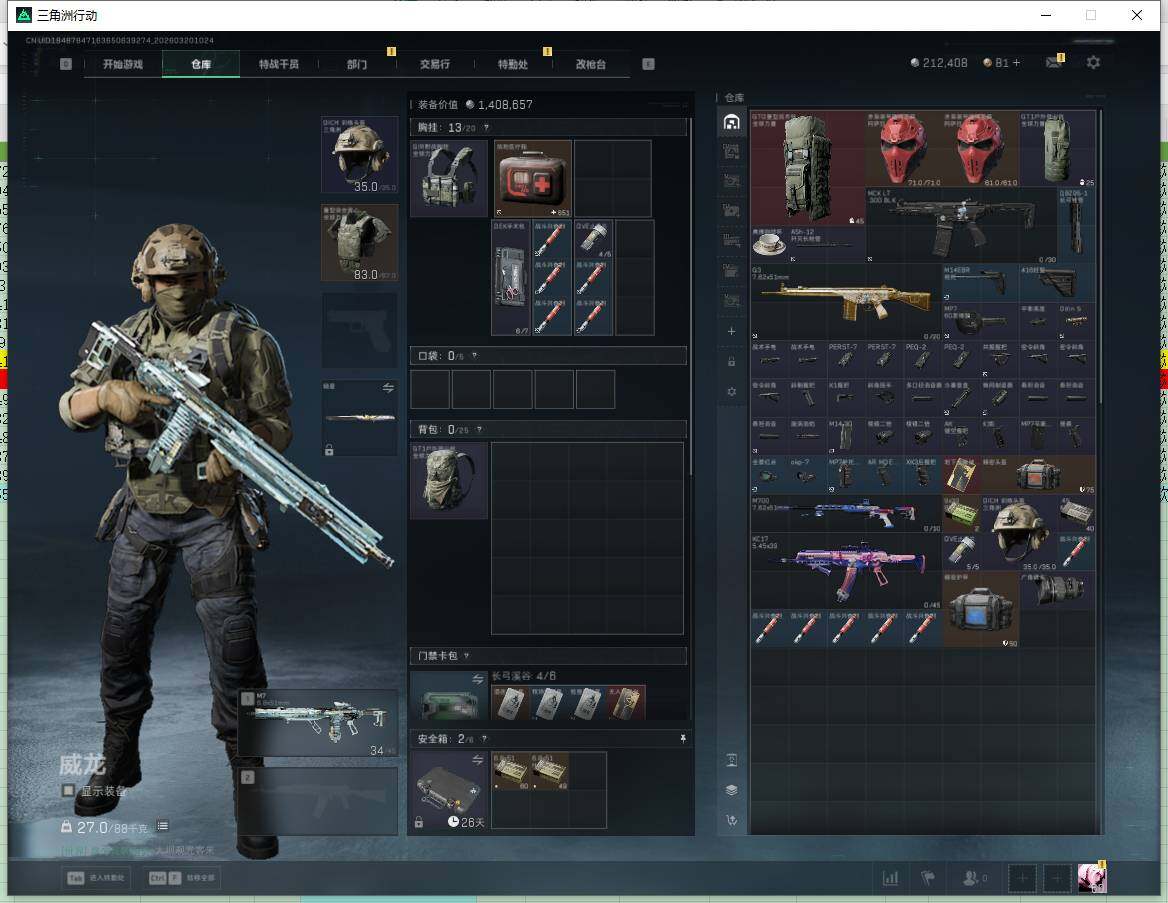1168x903 pixels.
Task: Swap the melee knife slot
Action: click(x=388, y=387)
